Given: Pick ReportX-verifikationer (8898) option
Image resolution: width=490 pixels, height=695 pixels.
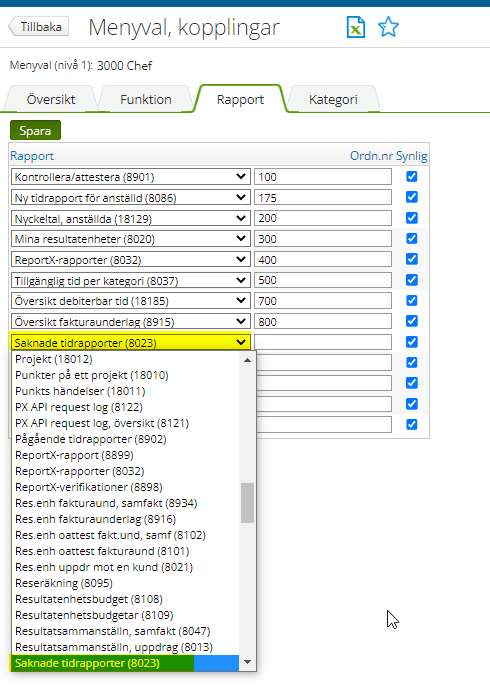Looking at the screenshot, I should [x=125, y=487].
